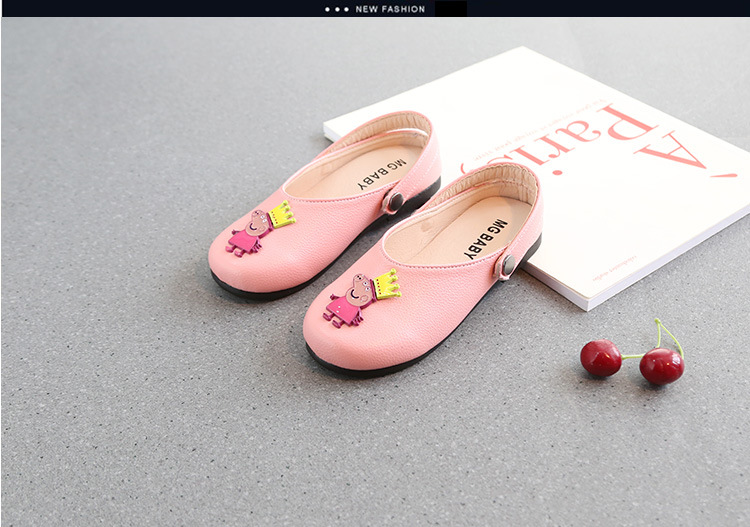Viewport: 750px width, 527px height.
Task: Click the MG BABY label in left shoe
Action: (x=382, y=174)
